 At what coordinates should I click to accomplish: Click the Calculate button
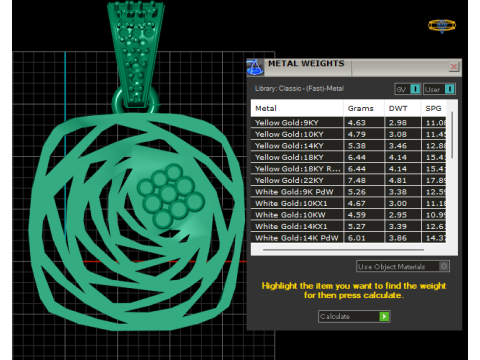pyautogui.click(x=354, y=316)
